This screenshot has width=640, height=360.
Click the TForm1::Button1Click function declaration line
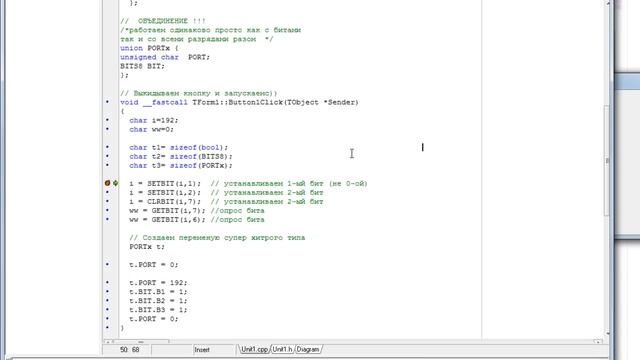[x=239, y=102]
